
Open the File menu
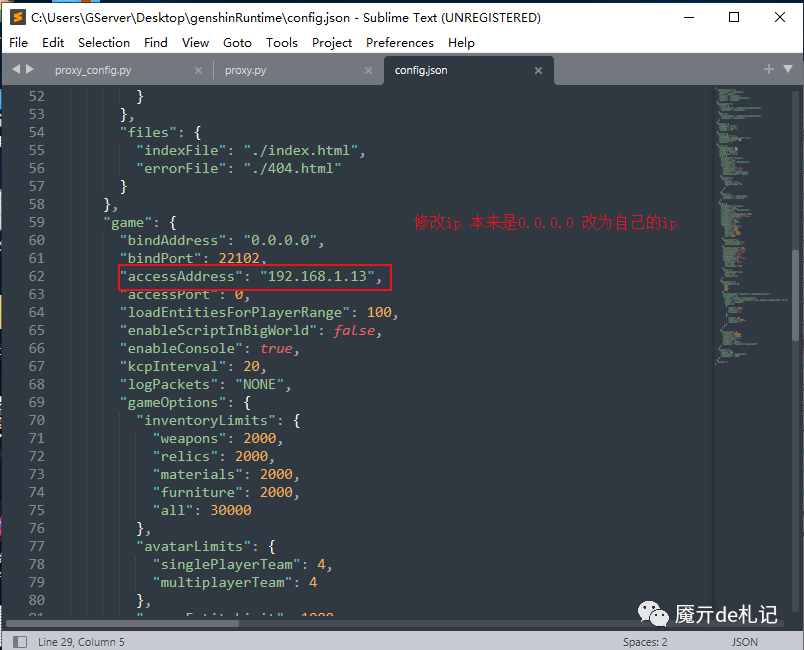click(18, 43)
